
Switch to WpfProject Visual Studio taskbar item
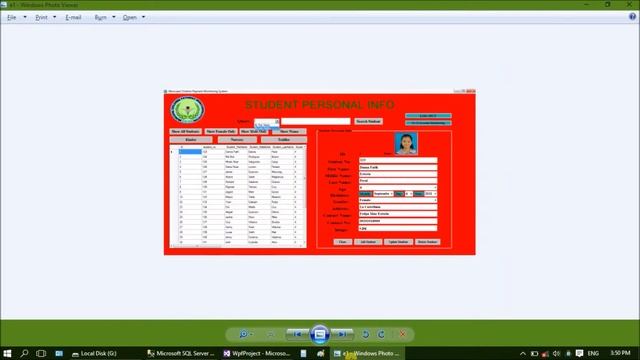[x=257, y=353]
